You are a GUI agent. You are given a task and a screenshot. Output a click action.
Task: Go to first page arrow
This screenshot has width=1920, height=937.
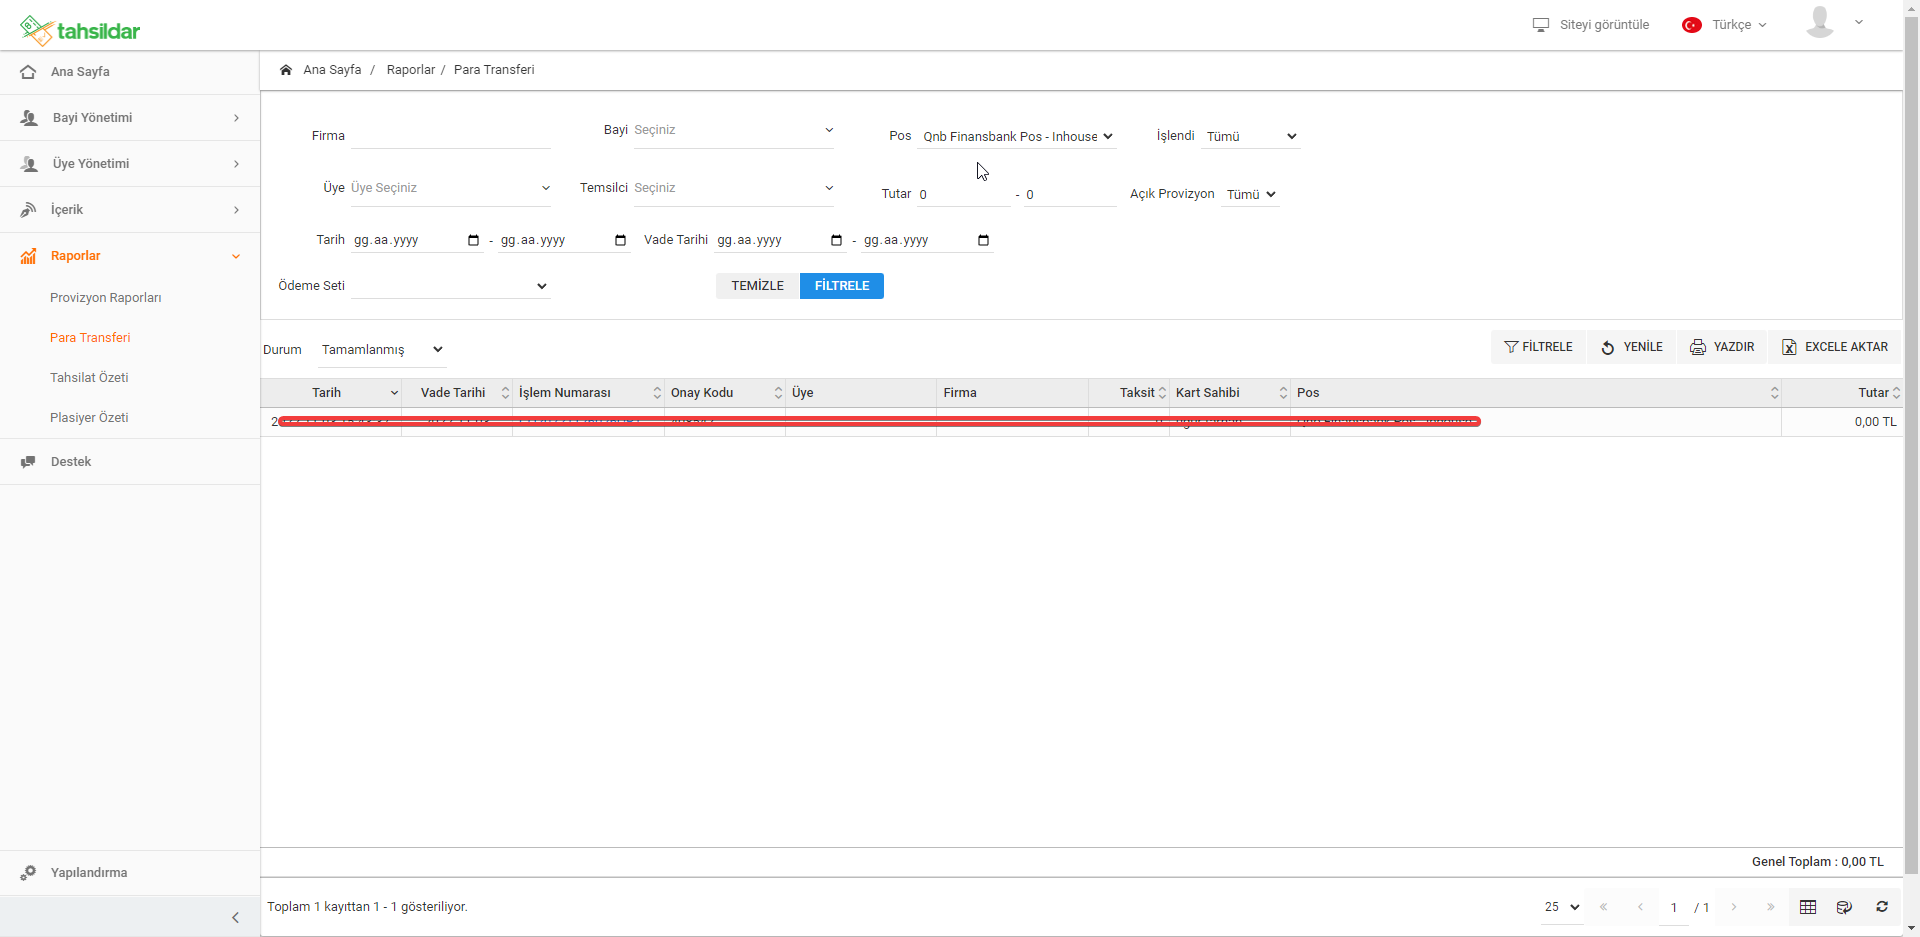tap(1604, 907)
